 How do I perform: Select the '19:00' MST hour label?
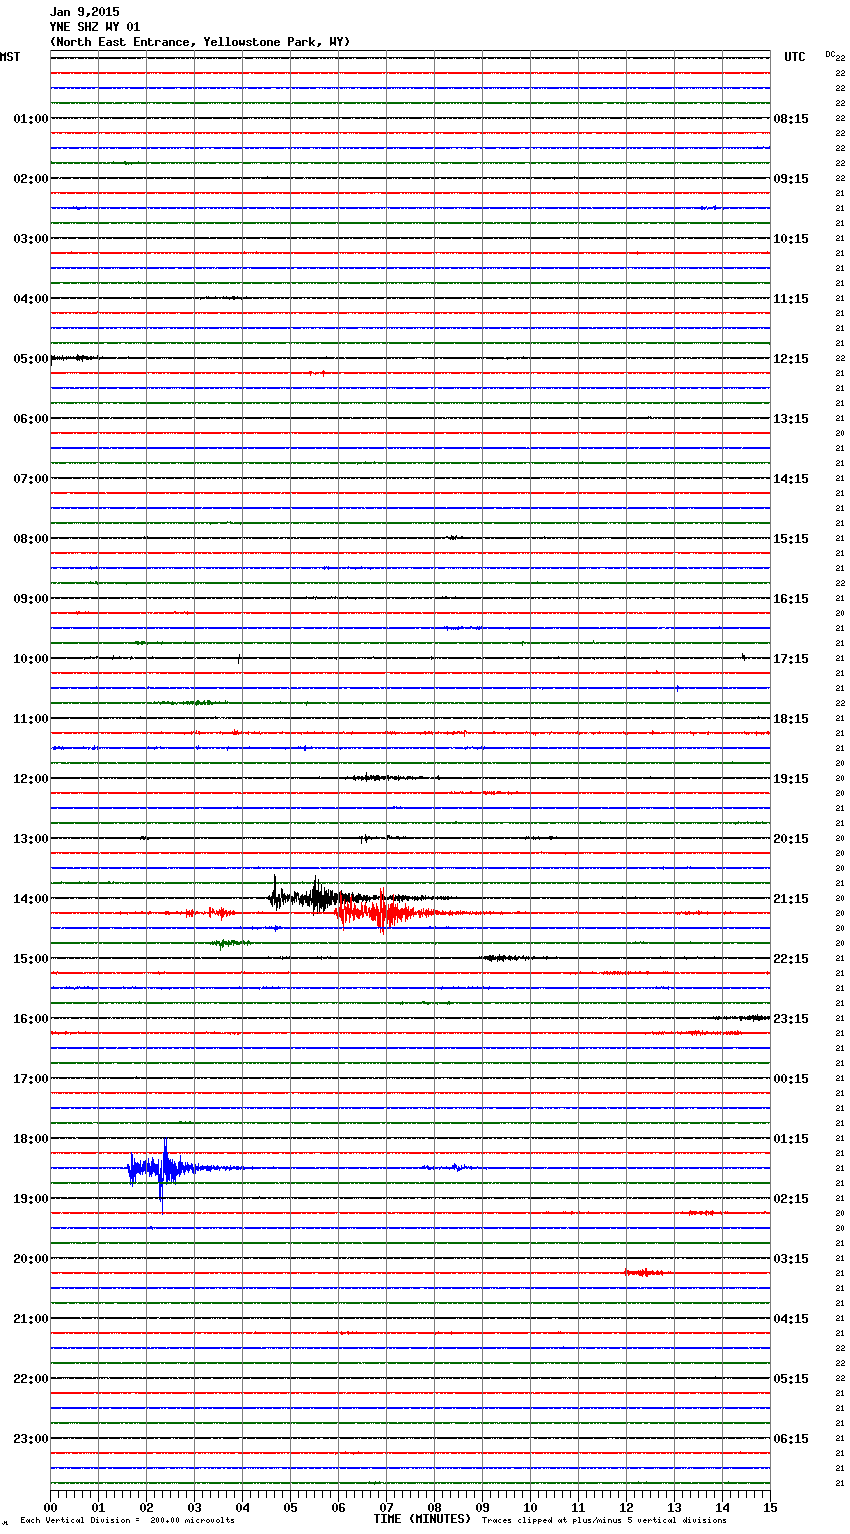[31, 1199]
